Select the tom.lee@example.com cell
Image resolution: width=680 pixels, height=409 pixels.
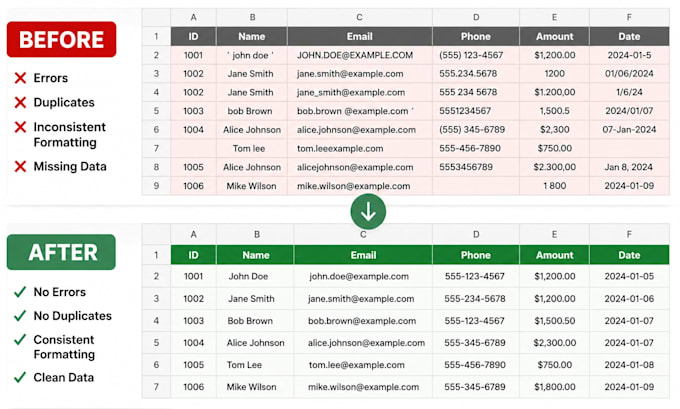pyautogui.click(x=363, y=365)
